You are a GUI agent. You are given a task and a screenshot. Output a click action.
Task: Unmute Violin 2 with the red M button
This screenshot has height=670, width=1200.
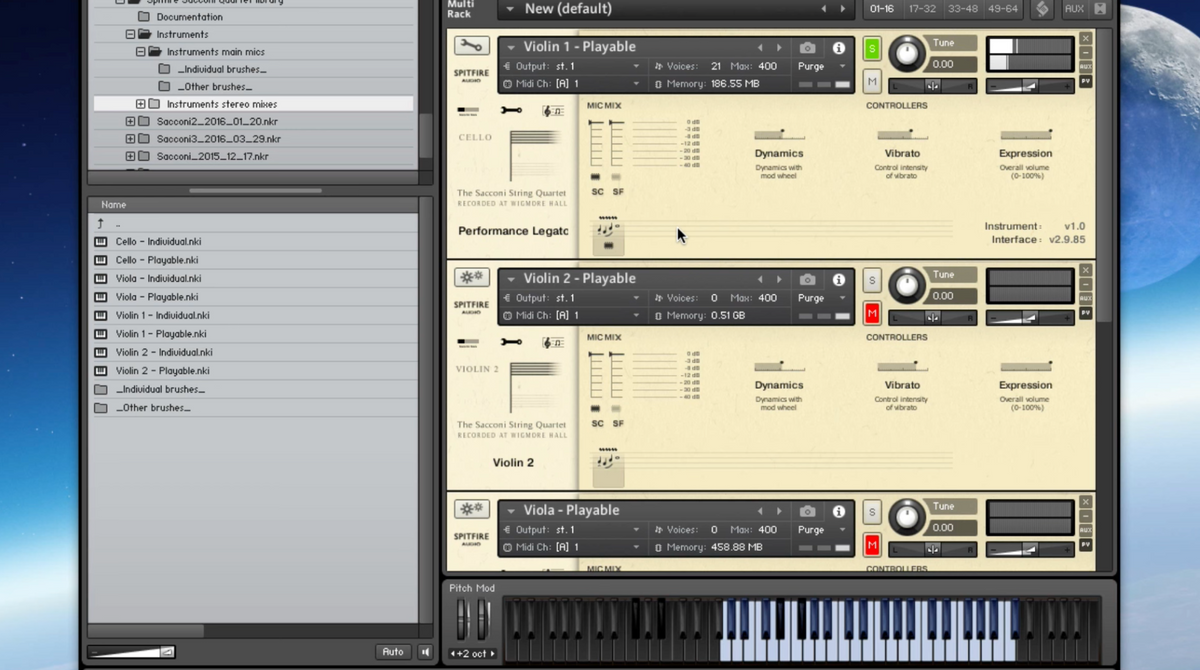(x=872, y=314)
